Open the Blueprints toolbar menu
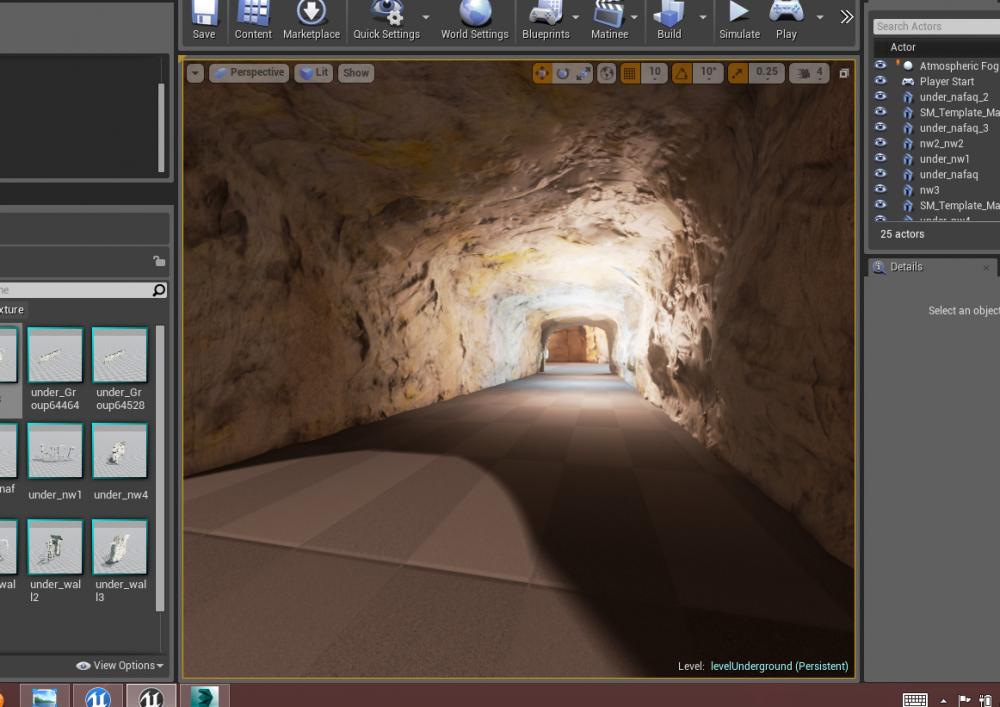The width and height of the screenshot is (1000, 707). (x=545, y=20)
